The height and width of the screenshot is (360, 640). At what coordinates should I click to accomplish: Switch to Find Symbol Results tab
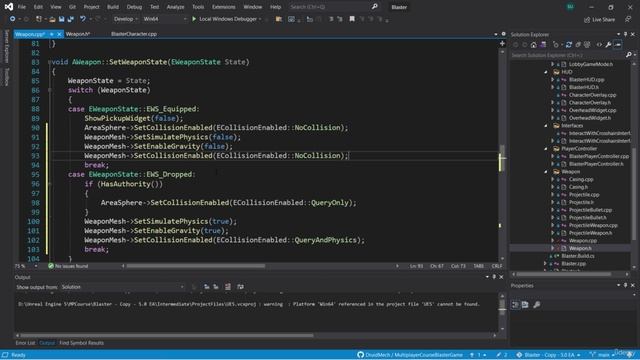(81, 343)
